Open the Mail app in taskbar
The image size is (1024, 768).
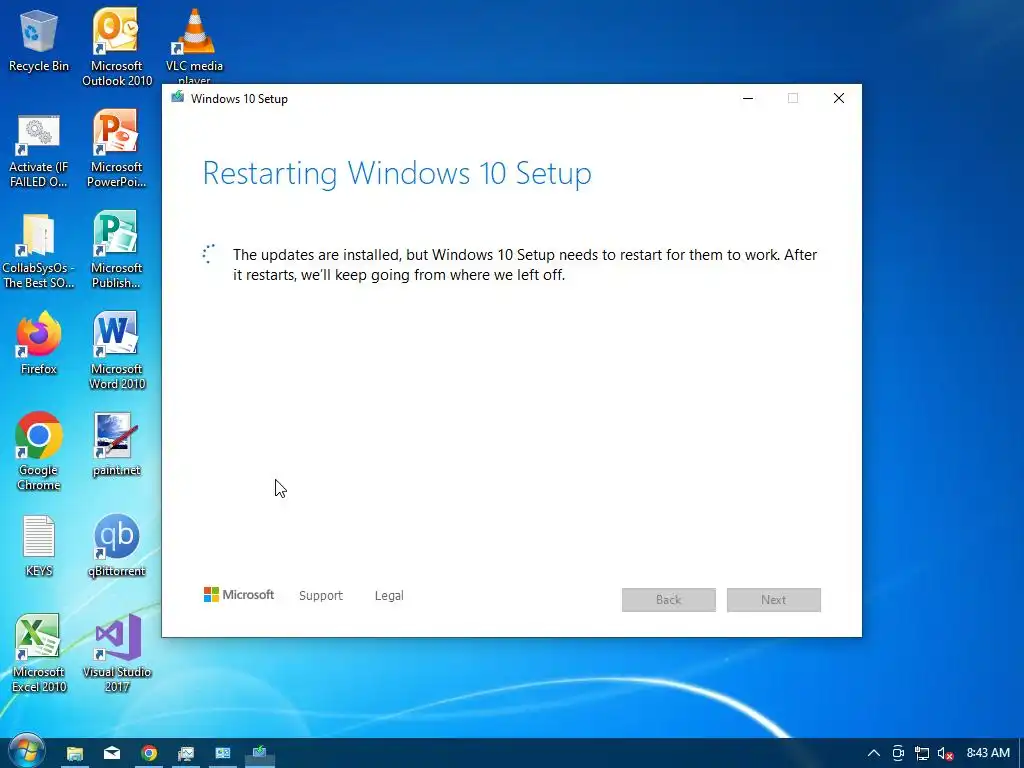[112, 753]
